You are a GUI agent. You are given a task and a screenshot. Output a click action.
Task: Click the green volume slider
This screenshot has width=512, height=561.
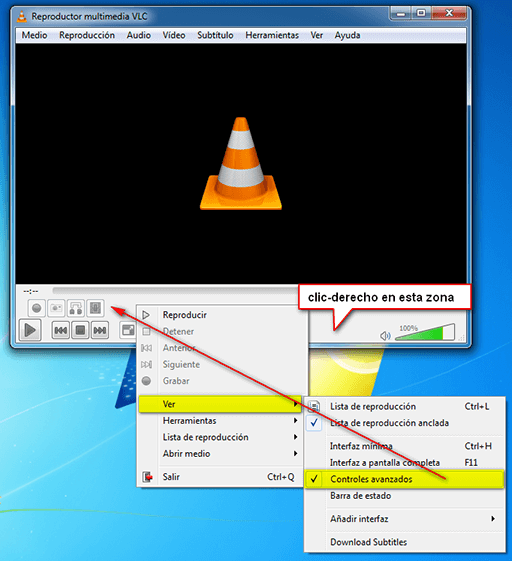(424, 333)
